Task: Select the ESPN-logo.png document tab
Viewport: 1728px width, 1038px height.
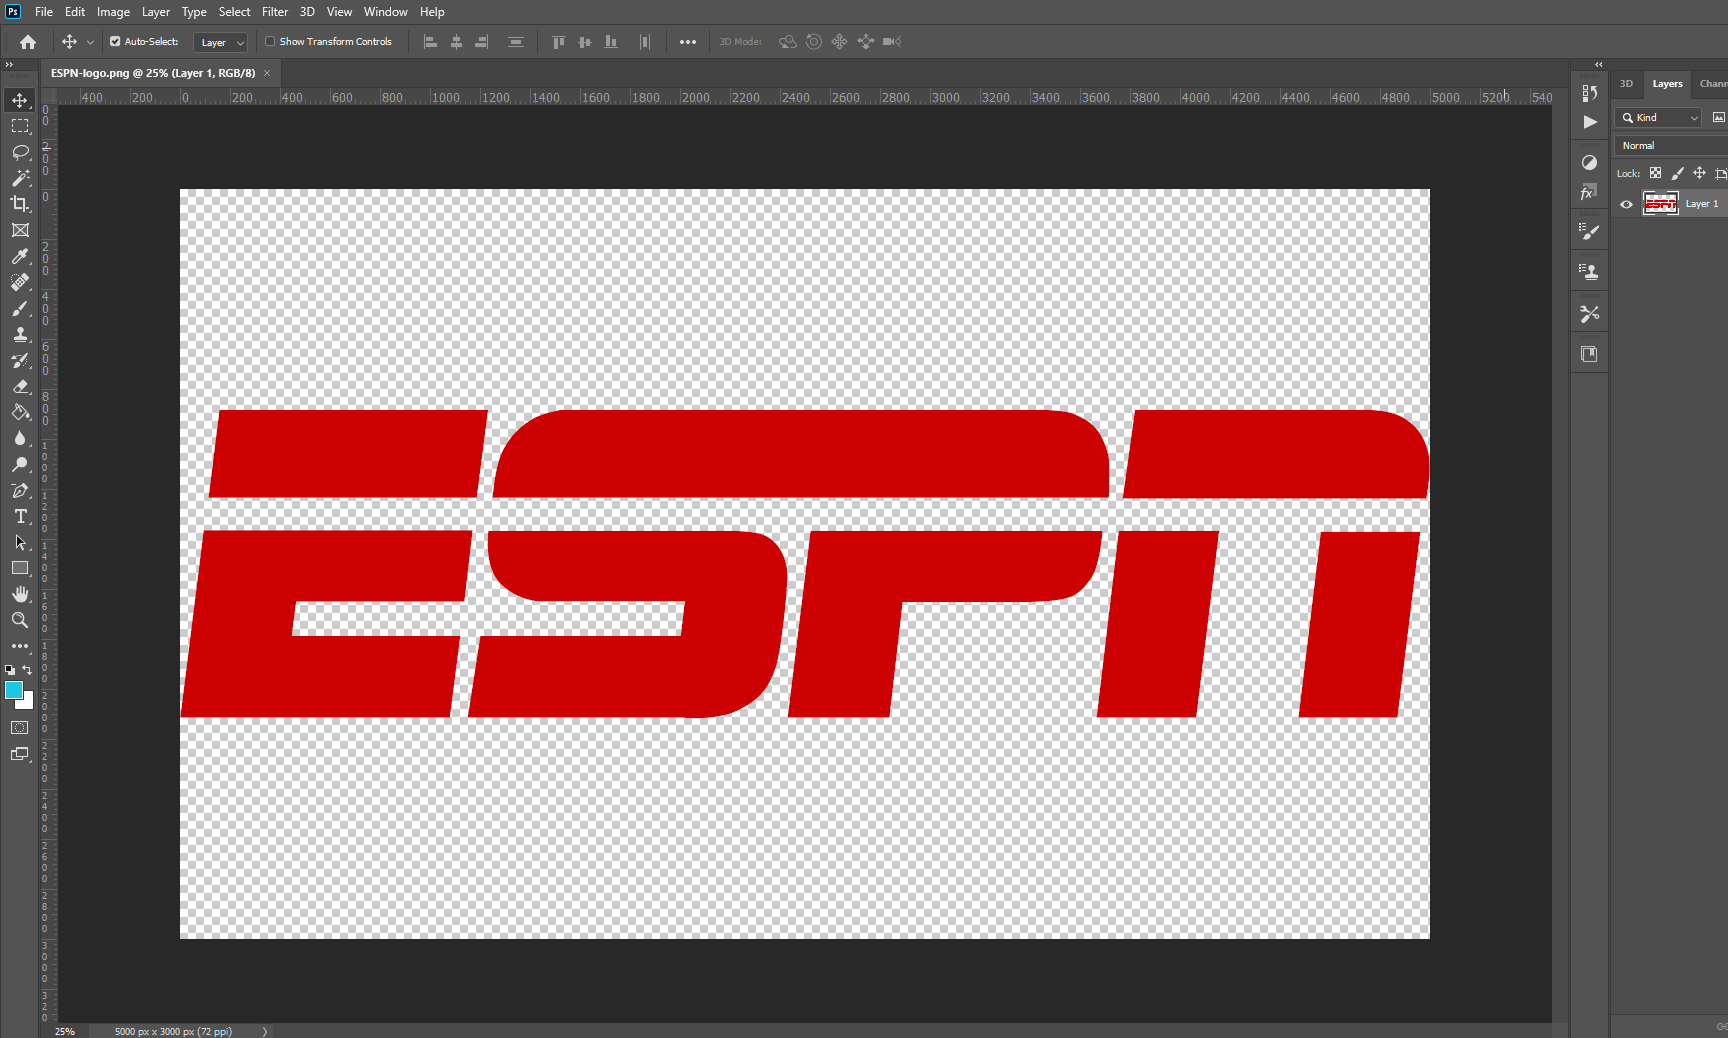Action: pos(153,73)
